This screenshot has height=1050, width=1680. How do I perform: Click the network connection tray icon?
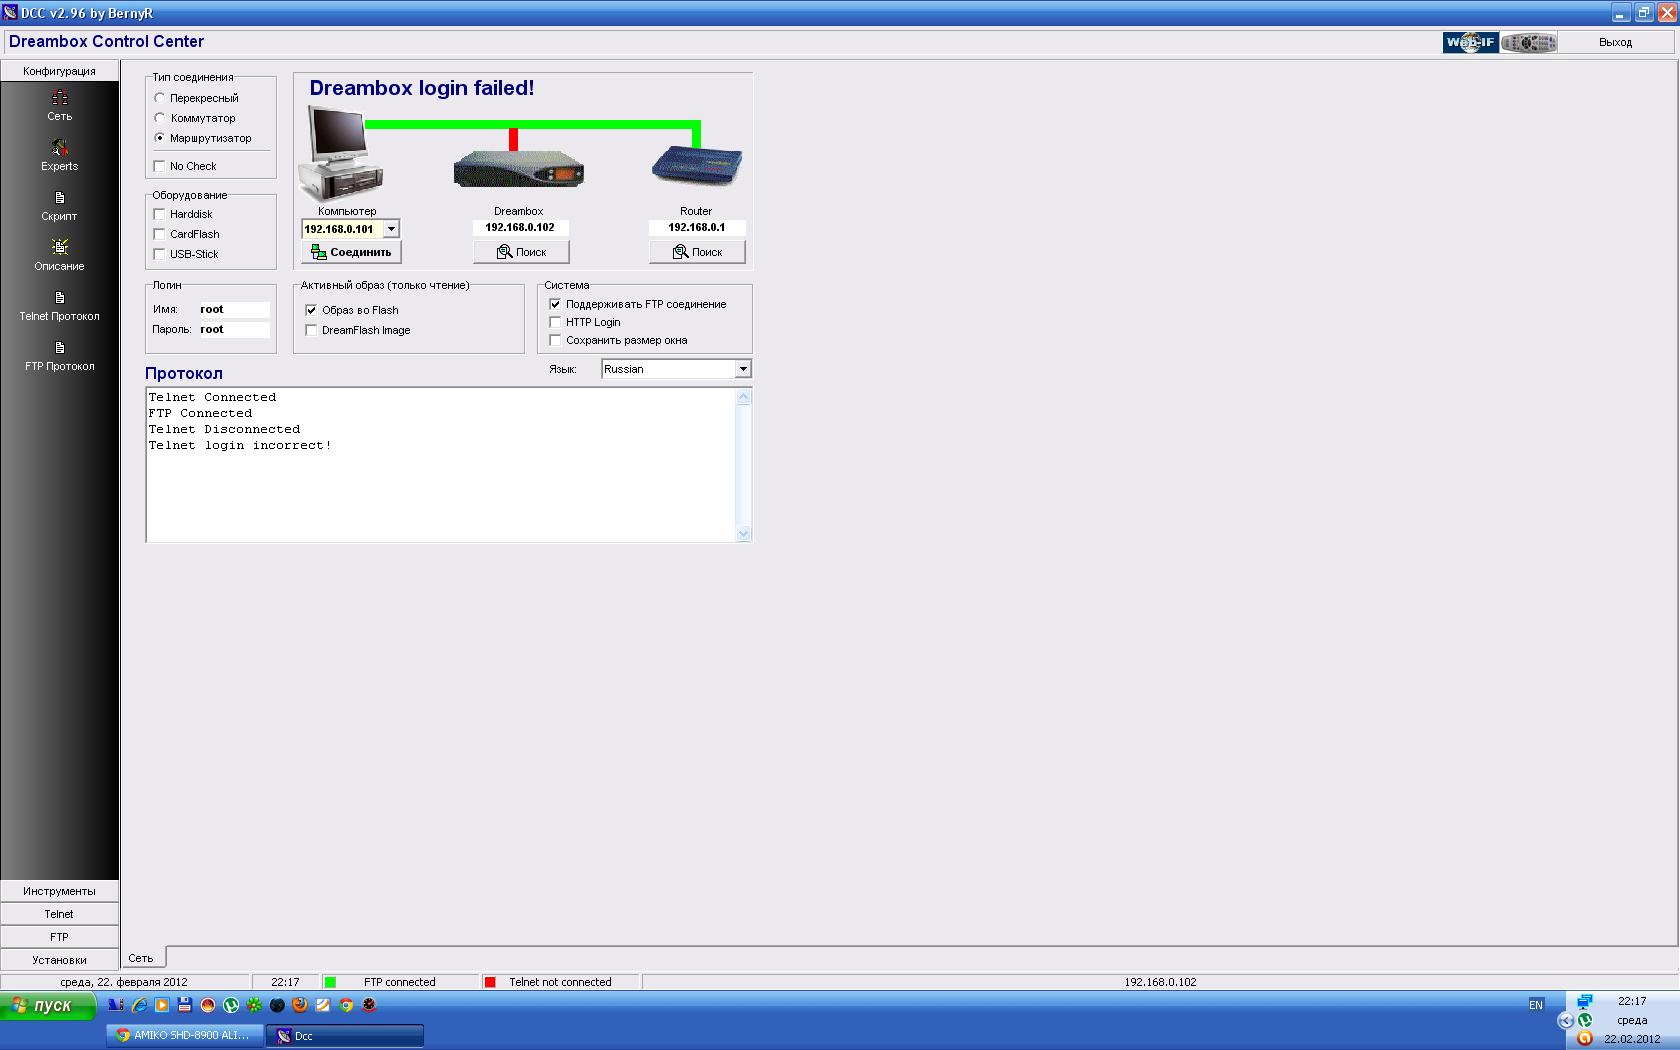[x=1585, y=1001]
